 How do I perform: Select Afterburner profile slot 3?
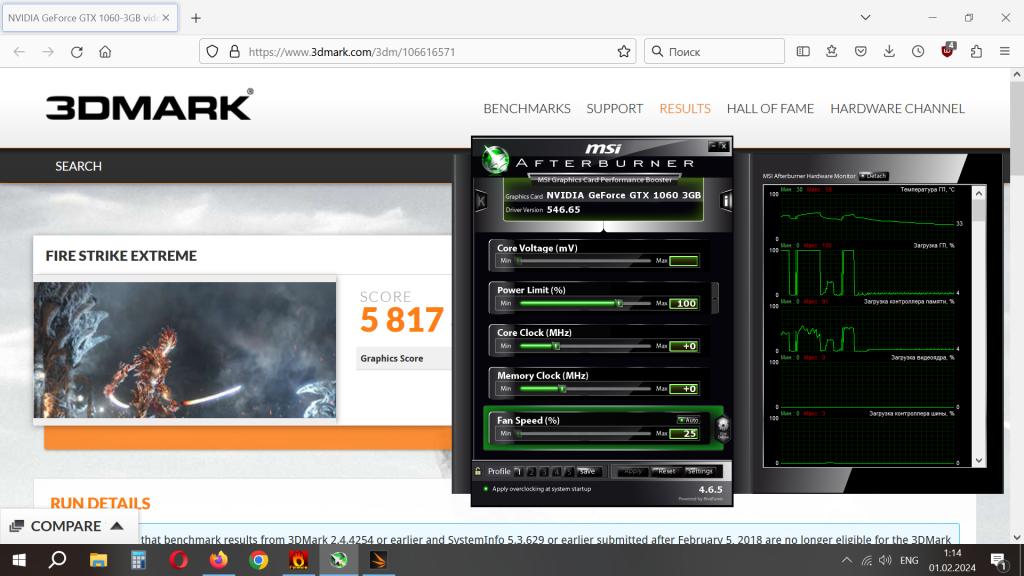543,472
